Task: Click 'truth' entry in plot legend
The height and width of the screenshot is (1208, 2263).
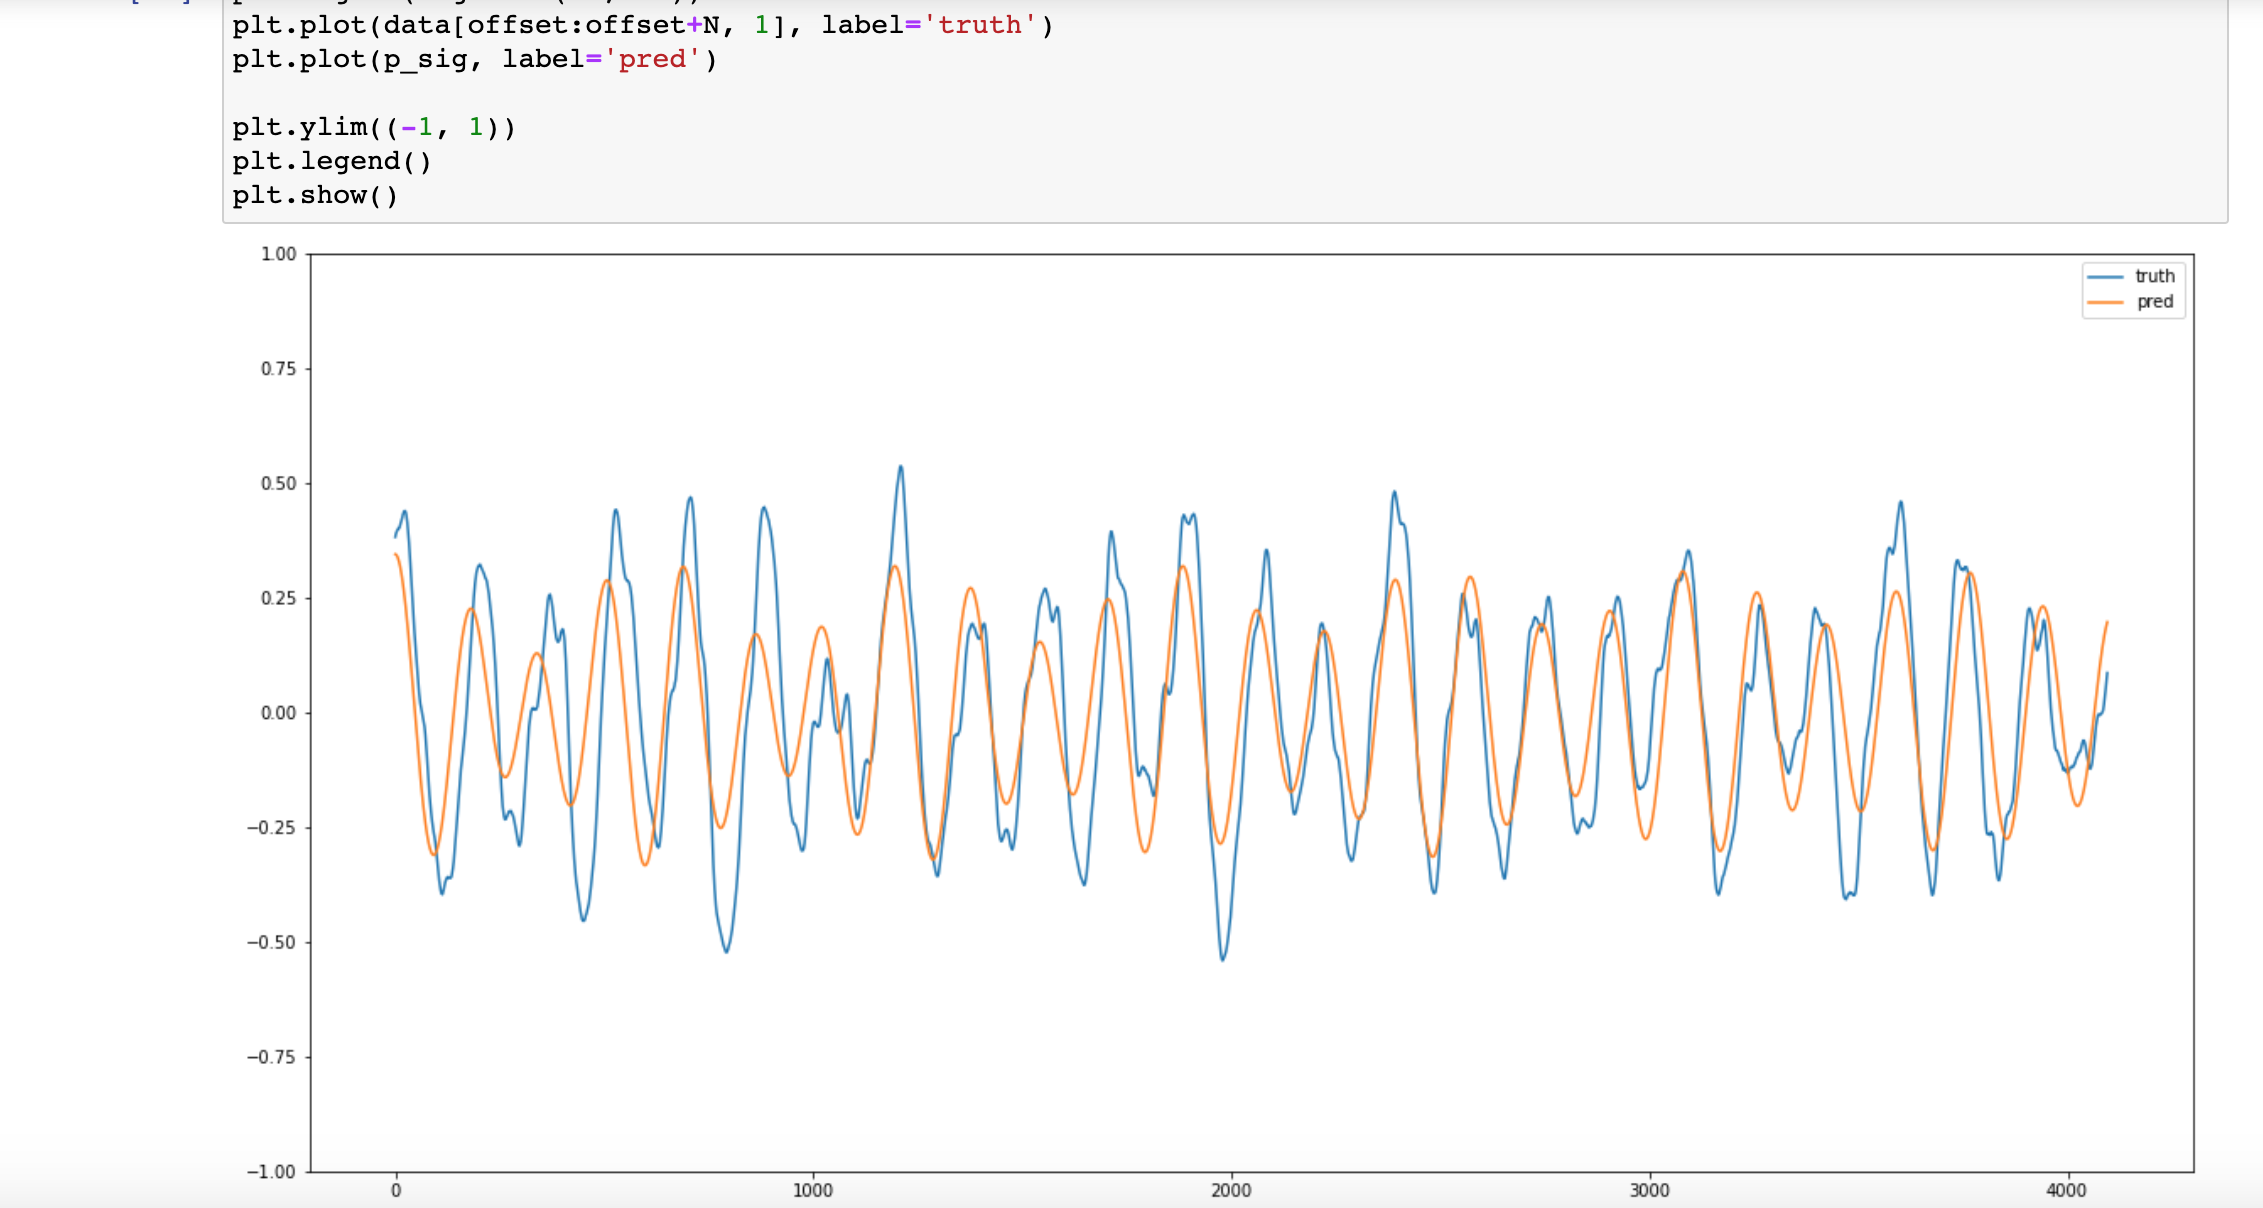Action: pyautogui.click(x=2155, y=276)
